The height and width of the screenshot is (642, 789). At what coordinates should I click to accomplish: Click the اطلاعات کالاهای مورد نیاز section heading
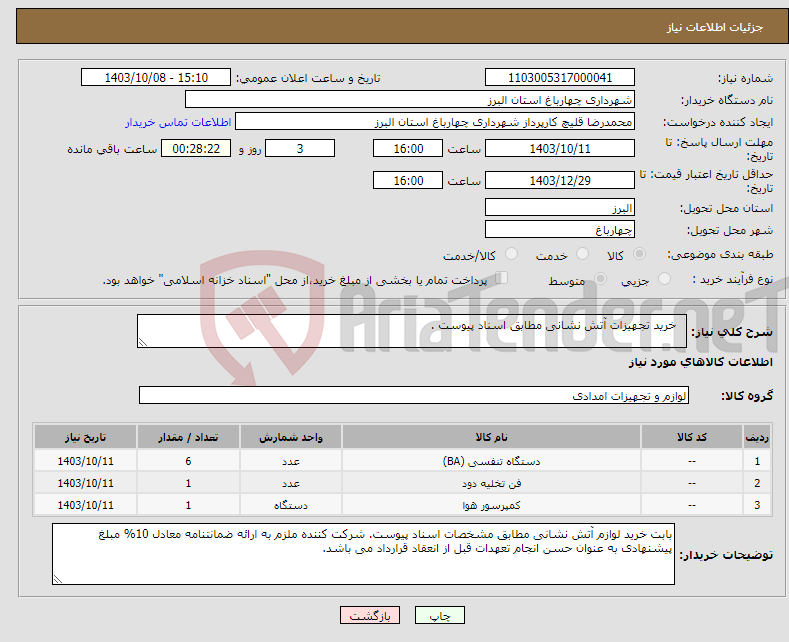click(x=700, y=362)
